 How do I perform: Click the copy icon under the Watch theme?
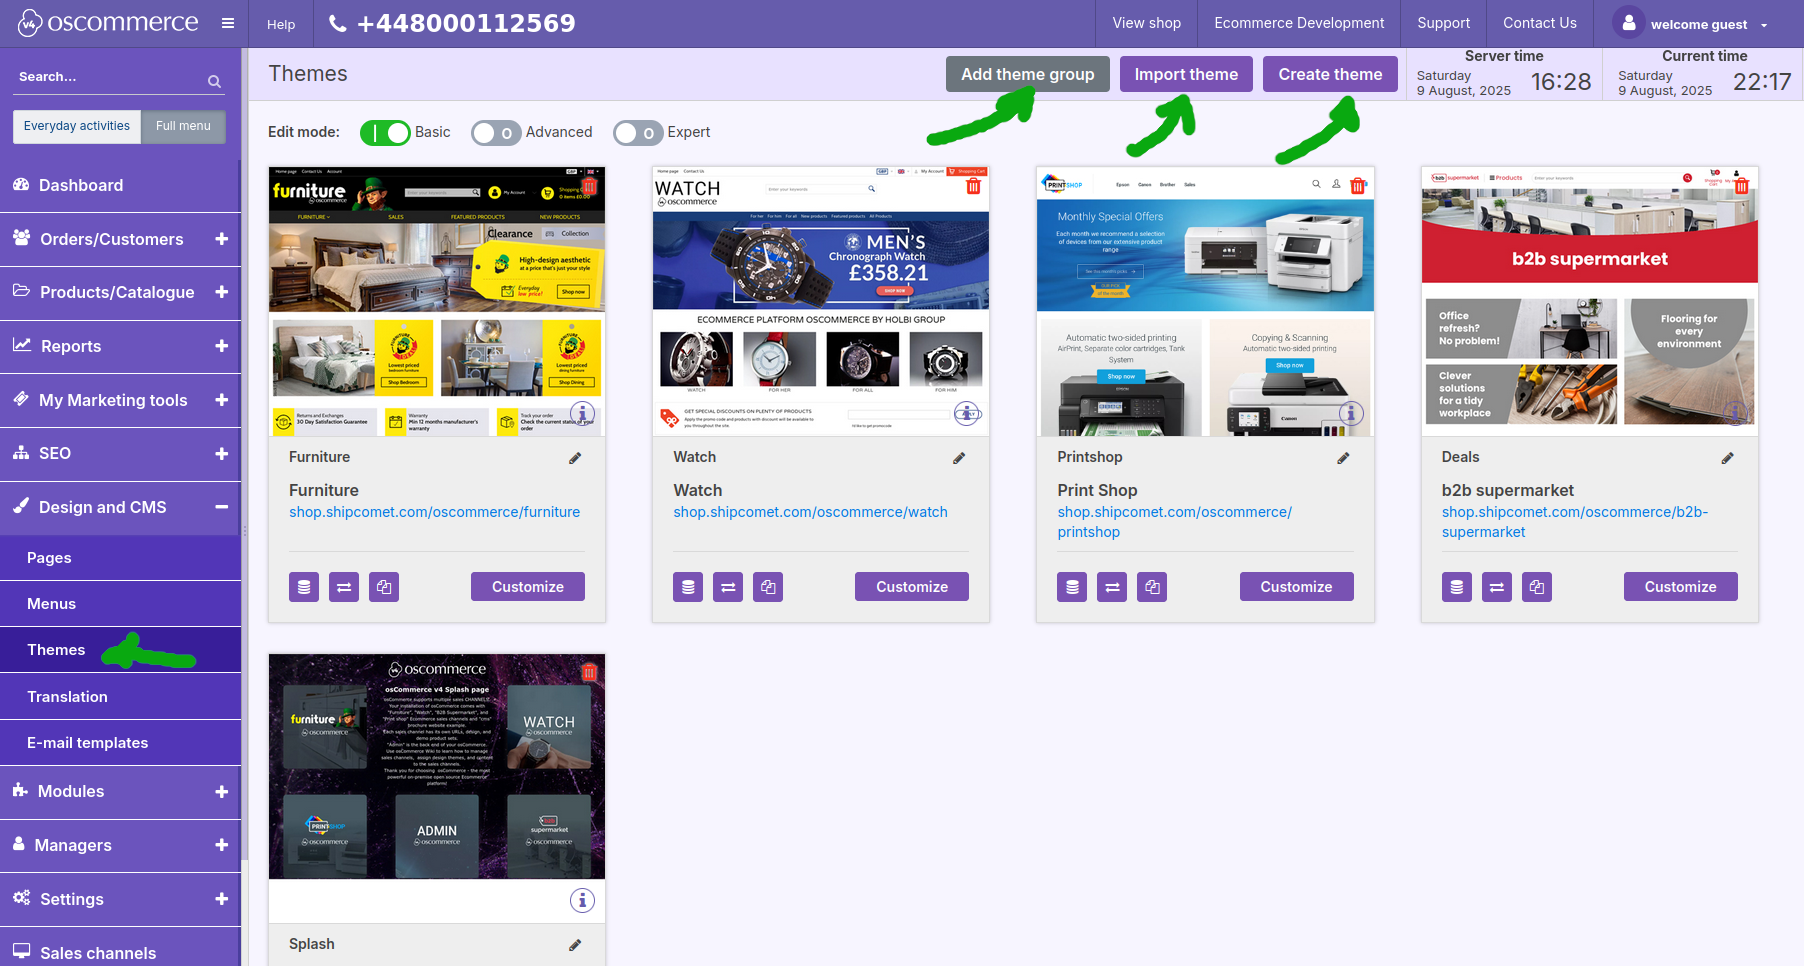tap(768, 587)
